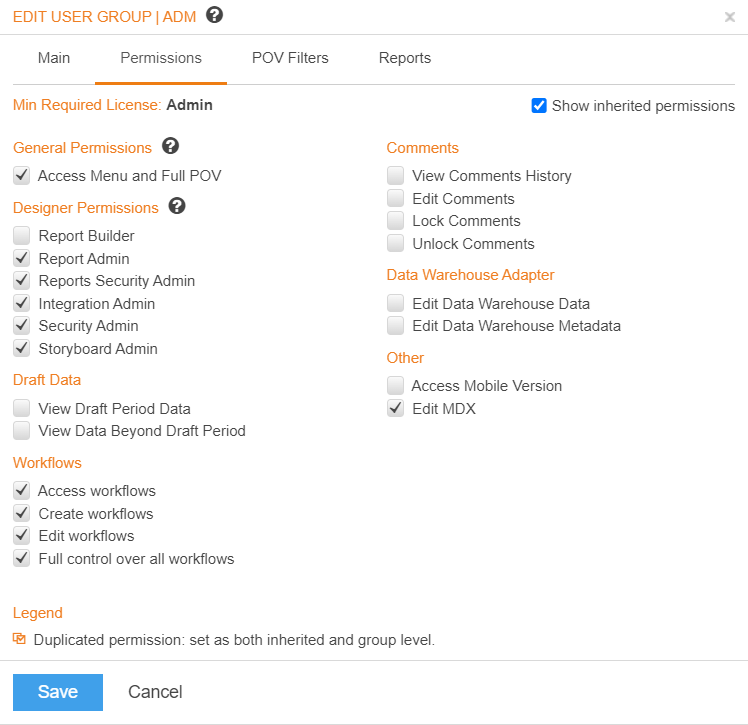Image resolution: width=748 pixels, height=725 pixels.
Task: Open the POV Filters tab
Action: [x=290, y=58]
